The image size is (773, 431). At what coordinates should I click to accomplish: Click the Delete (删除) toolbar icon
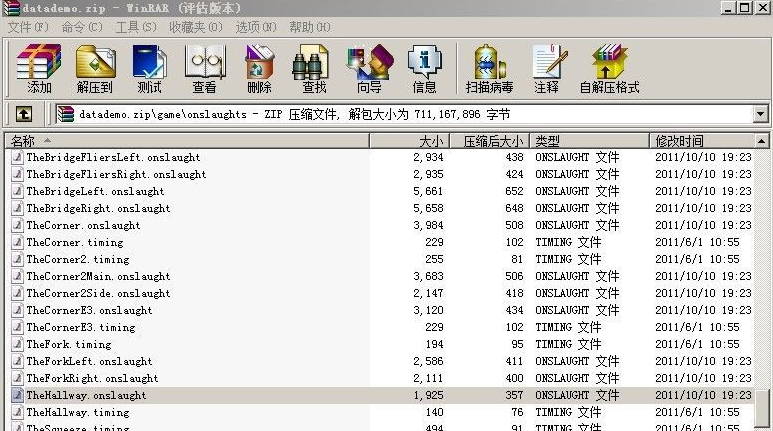(259, 68)
